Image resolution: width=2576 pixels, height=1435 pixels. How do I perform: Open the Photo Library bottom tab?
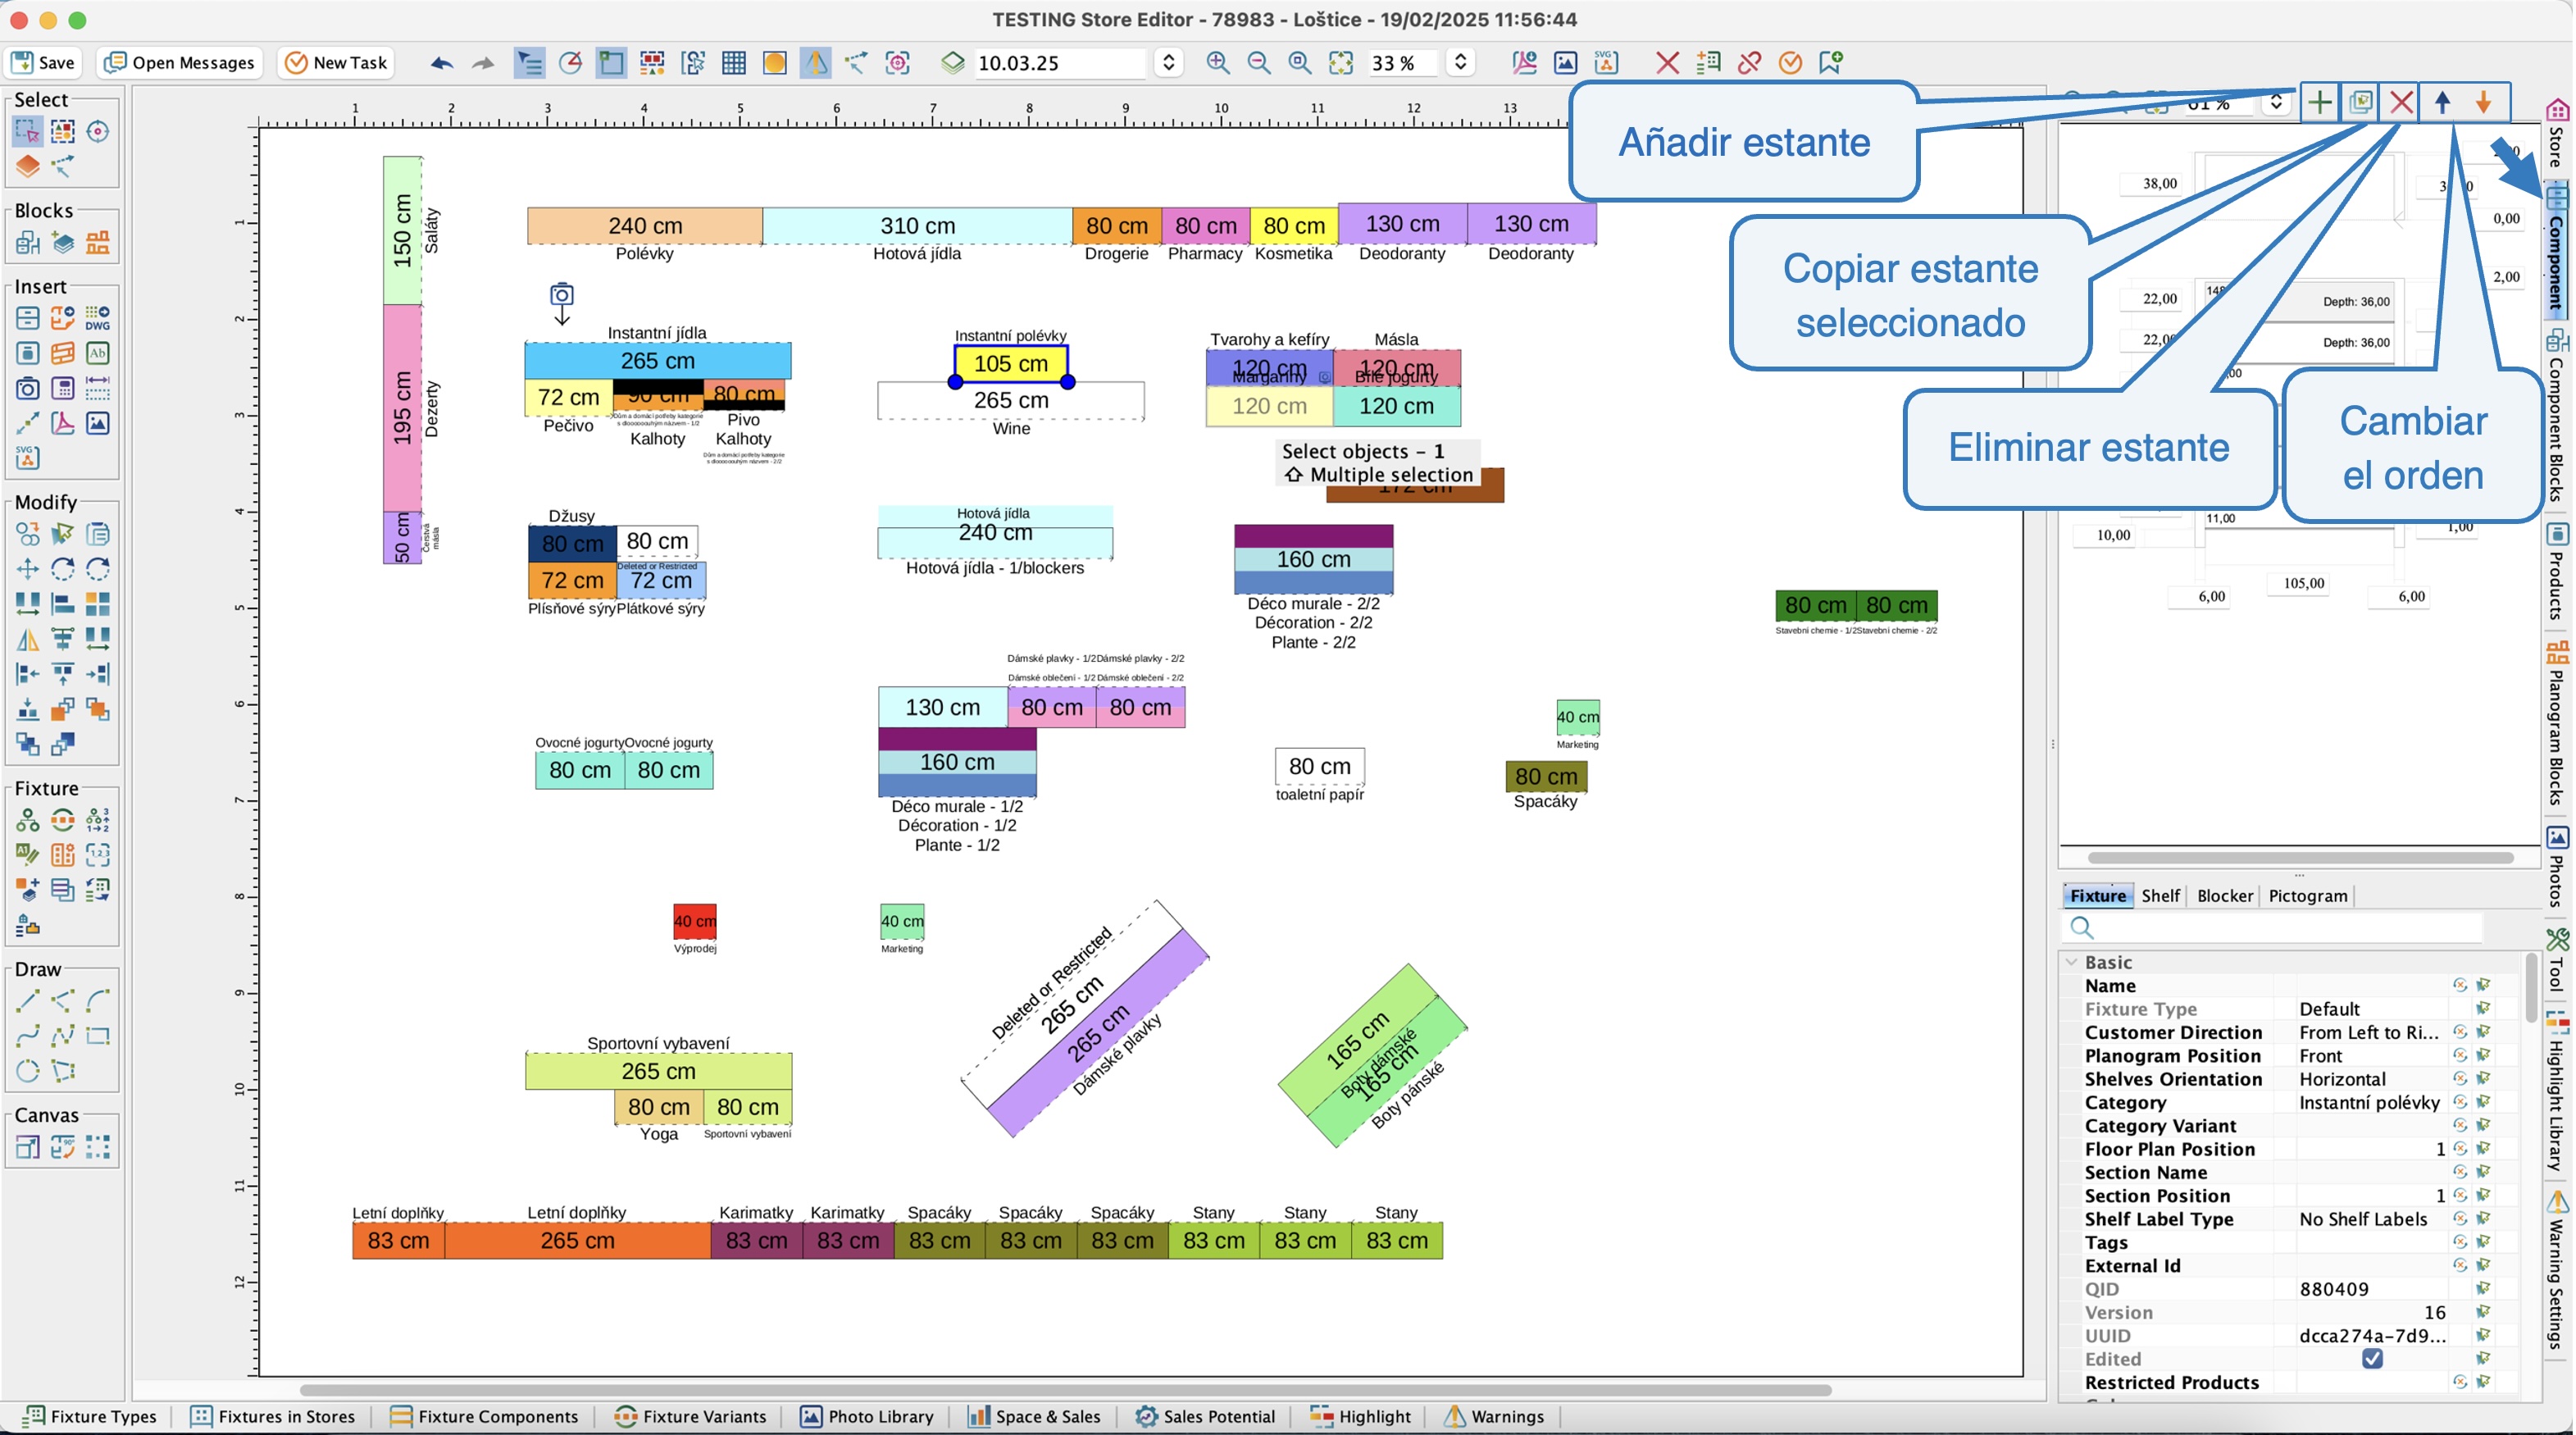coord(867,1417)
